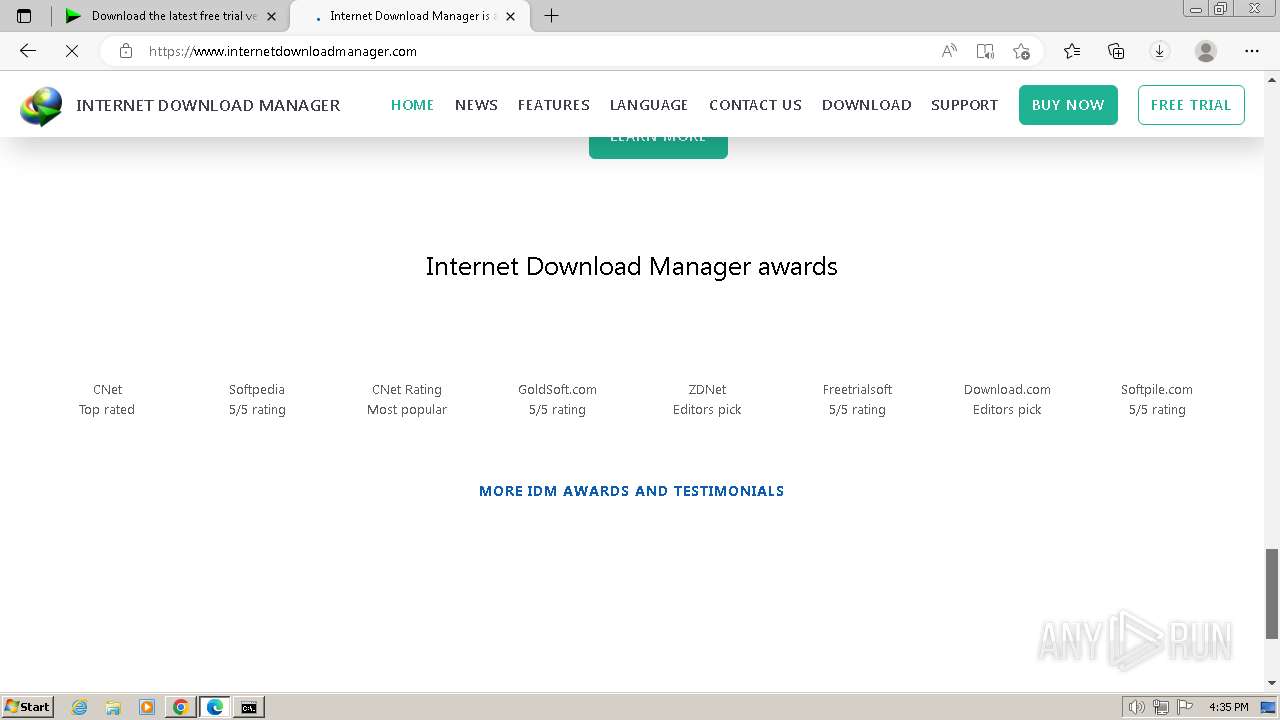Viewport: 1280px width, 720px height.
Task: Launch the media player taskbar icon
Action: pos(147,707)
